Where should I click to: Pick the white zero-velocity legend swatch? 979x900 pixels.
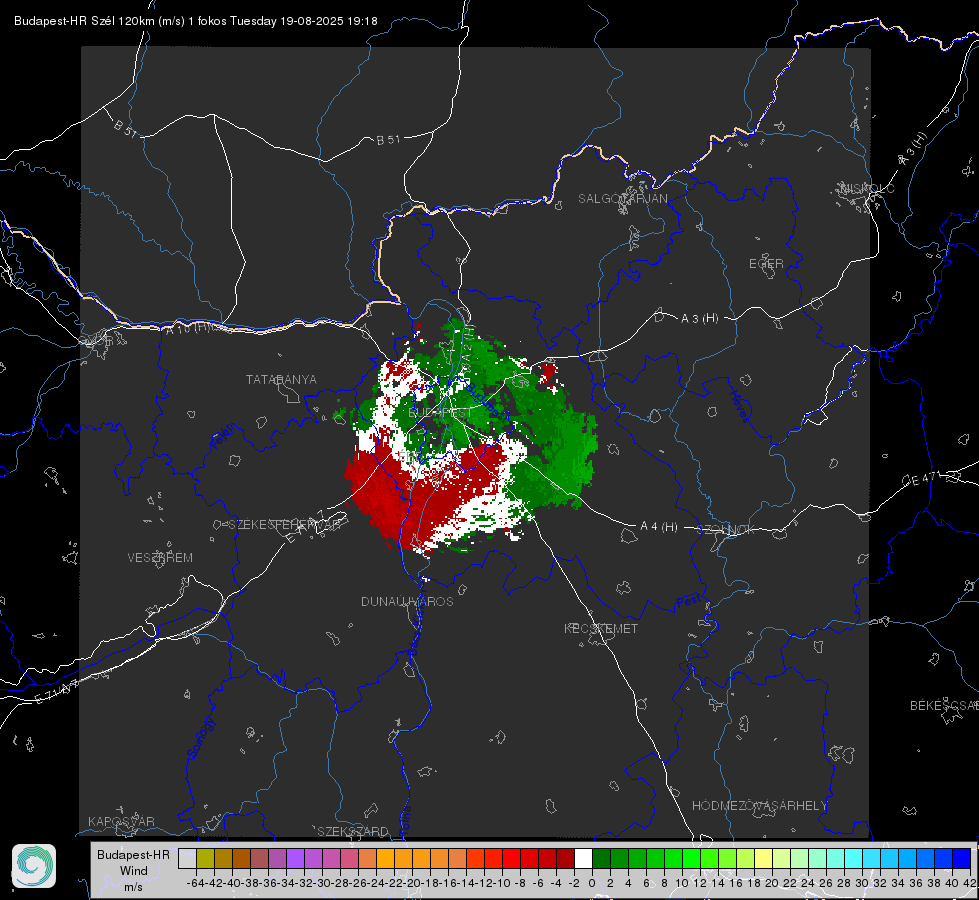(x=583, y=859)
